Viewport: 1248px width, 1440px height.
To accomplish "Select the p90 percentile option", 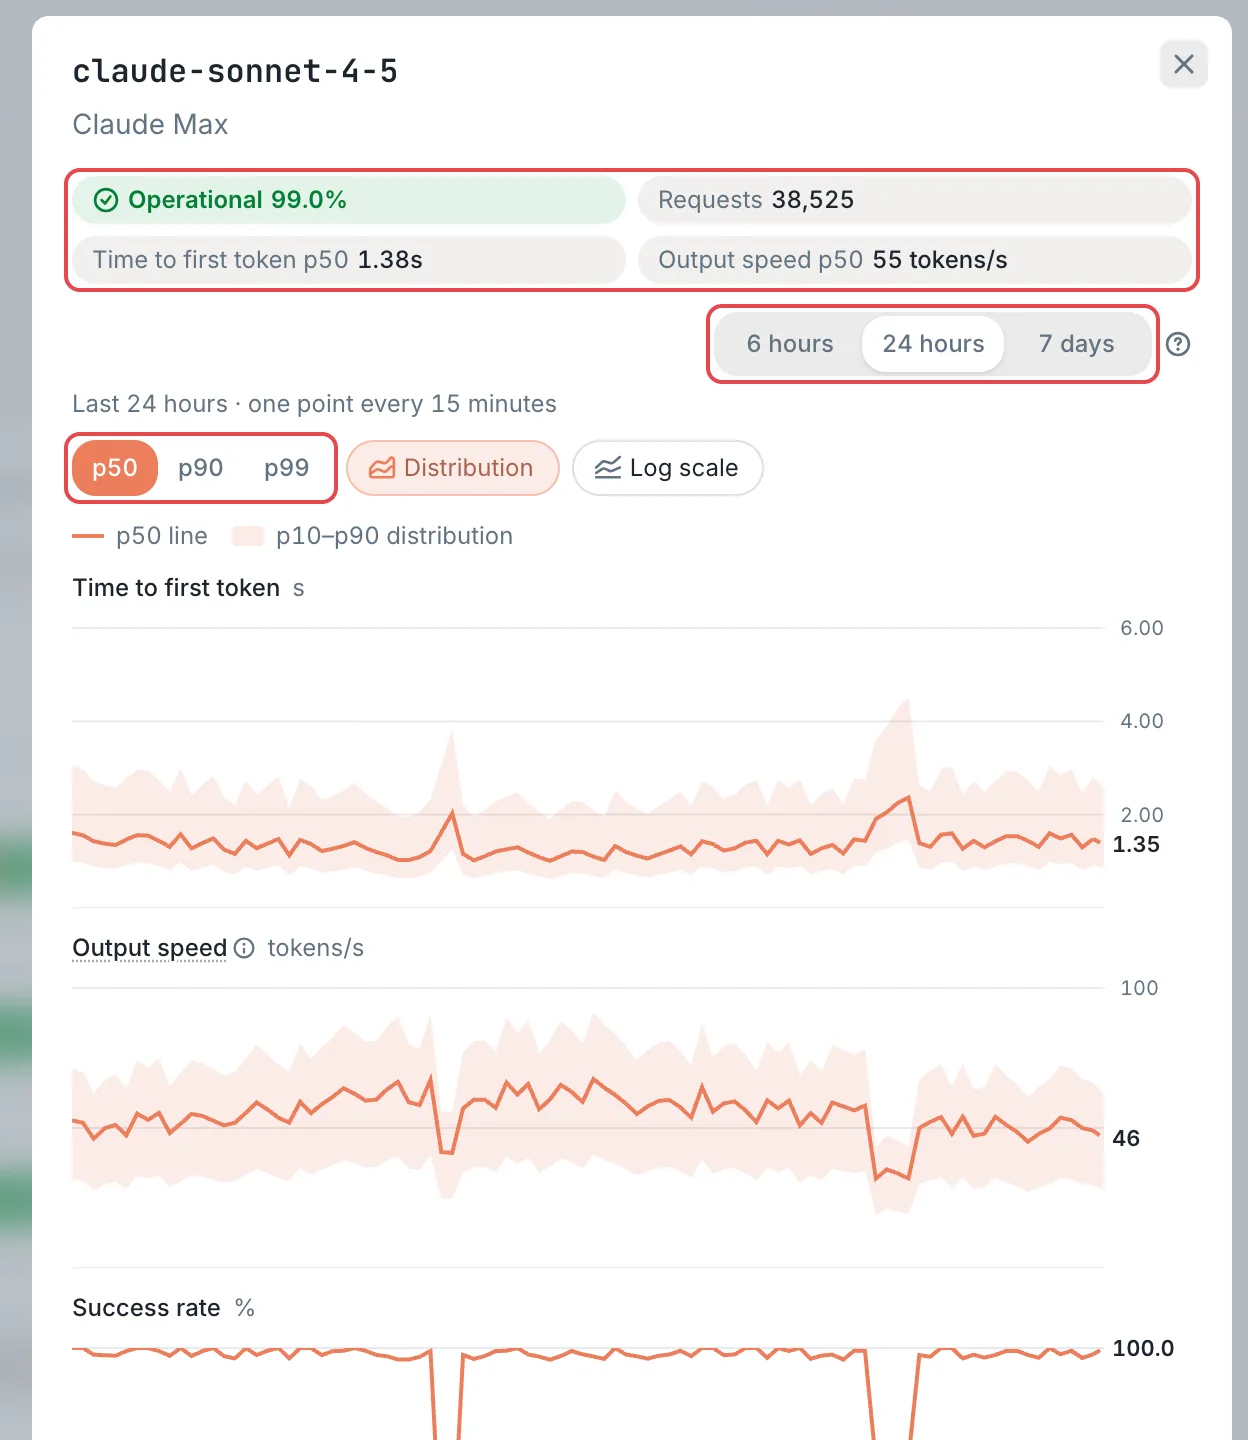I will pos(201,468).
